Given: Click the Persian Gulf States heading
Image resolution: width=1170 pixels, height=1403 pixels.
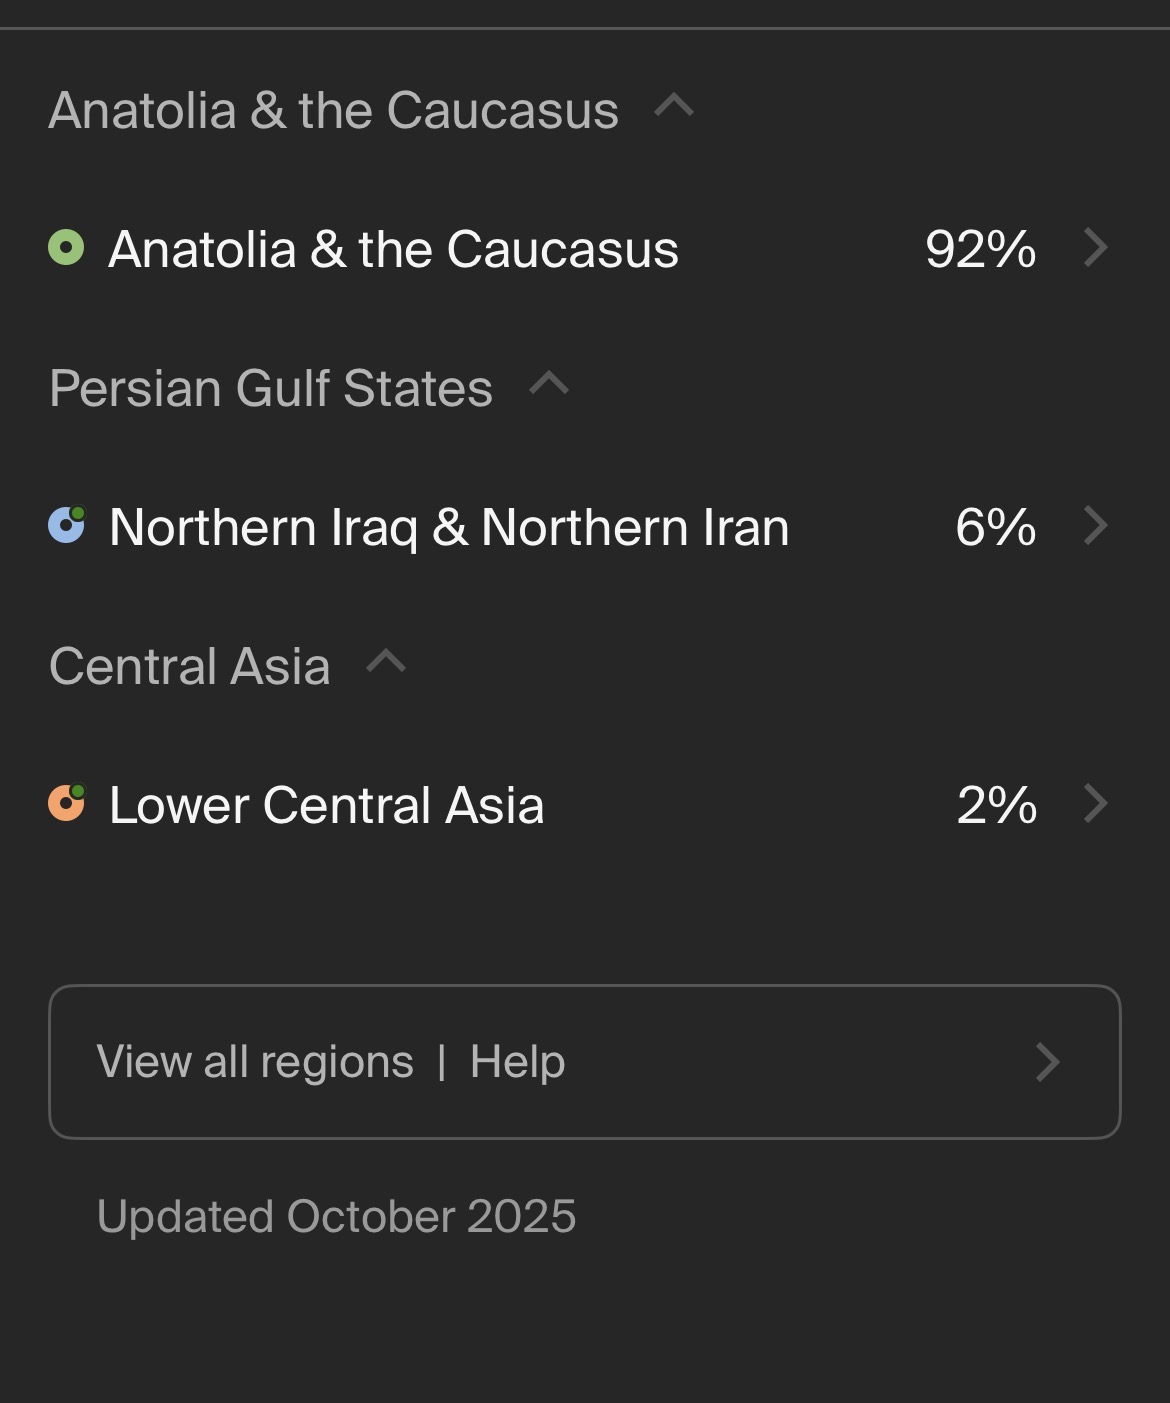Looking at the screenshot, I should click(271, 388).
